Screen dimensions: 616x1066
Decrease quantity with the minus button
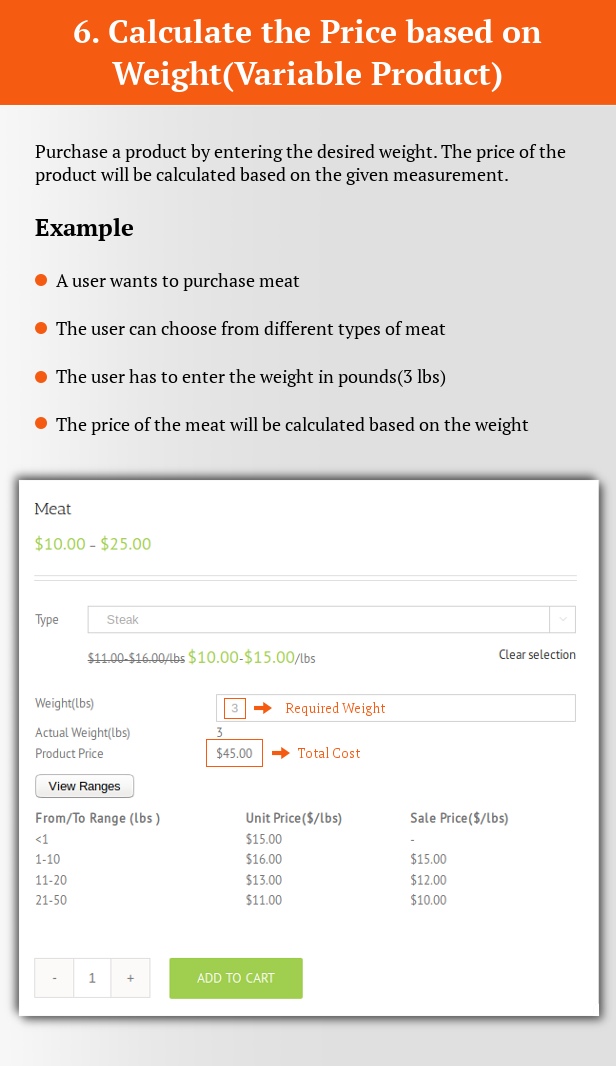click(x=54, y=978)
